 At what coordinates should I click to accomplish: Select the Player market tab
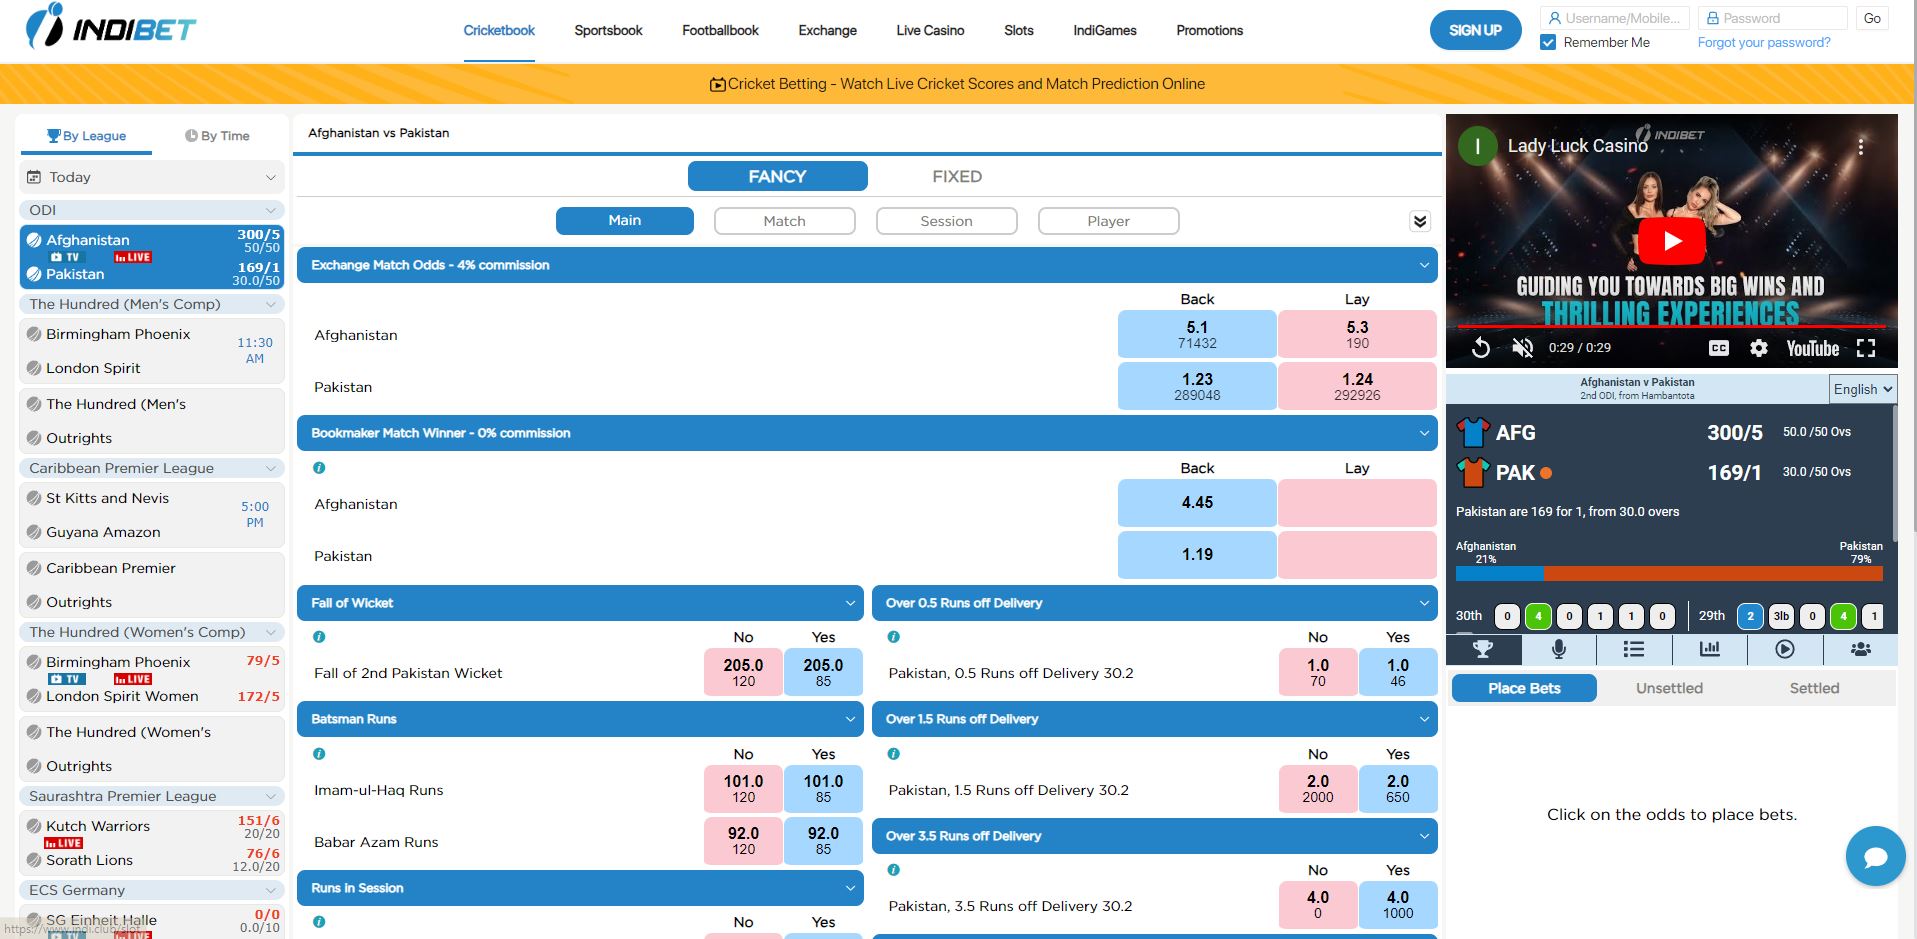pos(1108,221)
